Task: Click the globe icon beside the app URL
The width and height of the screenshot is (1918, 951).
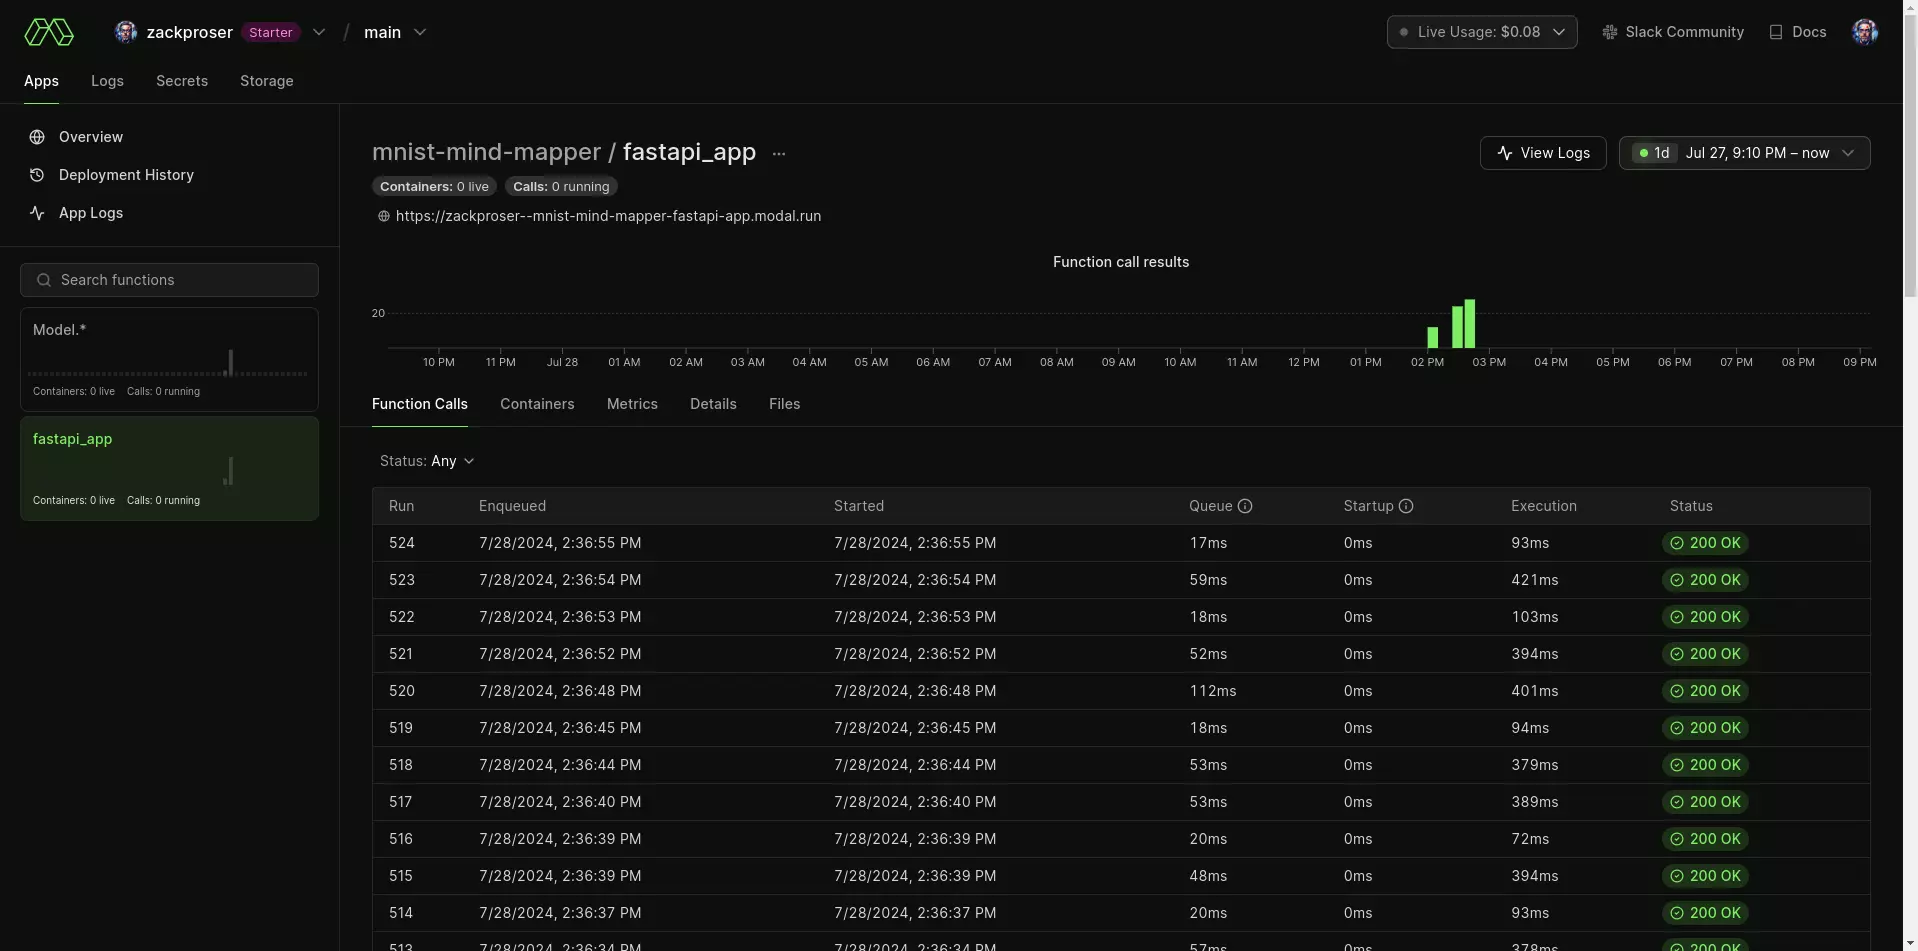Action: click(x=384, y=216)
